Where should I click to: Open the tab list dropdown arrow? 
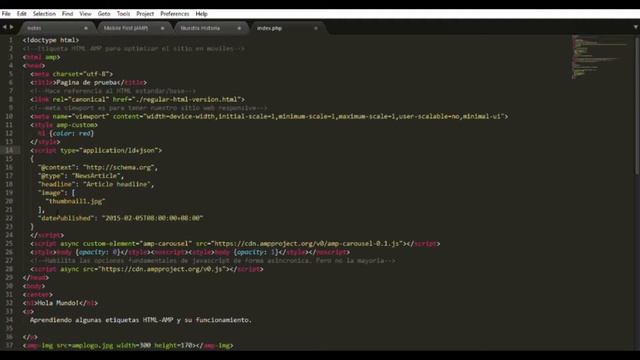click(x=636, y=27)
